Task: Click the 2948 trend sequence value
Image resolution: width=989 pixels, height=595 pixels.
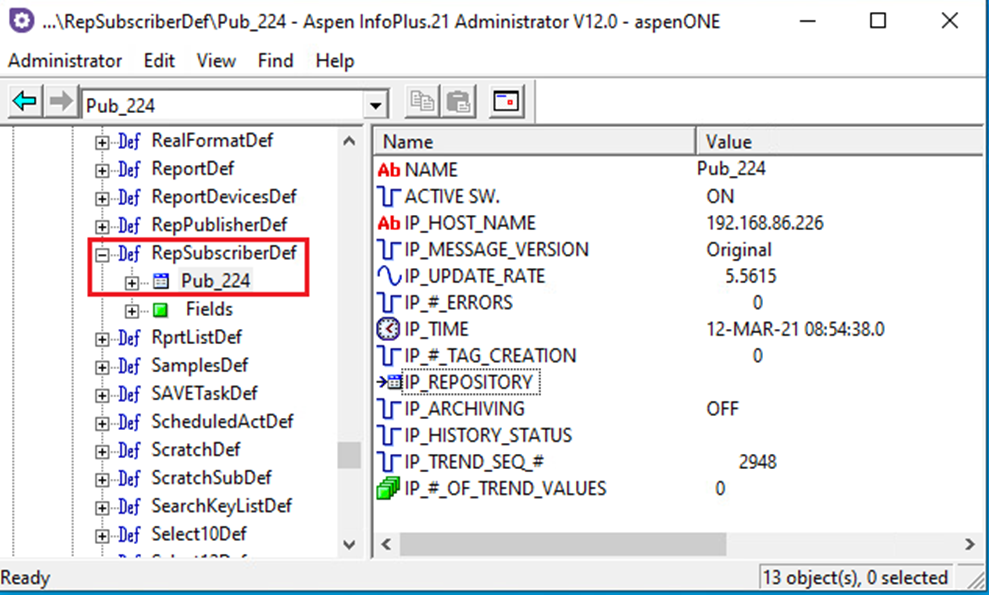Action: pyautogui.click(x=758, y=461)
